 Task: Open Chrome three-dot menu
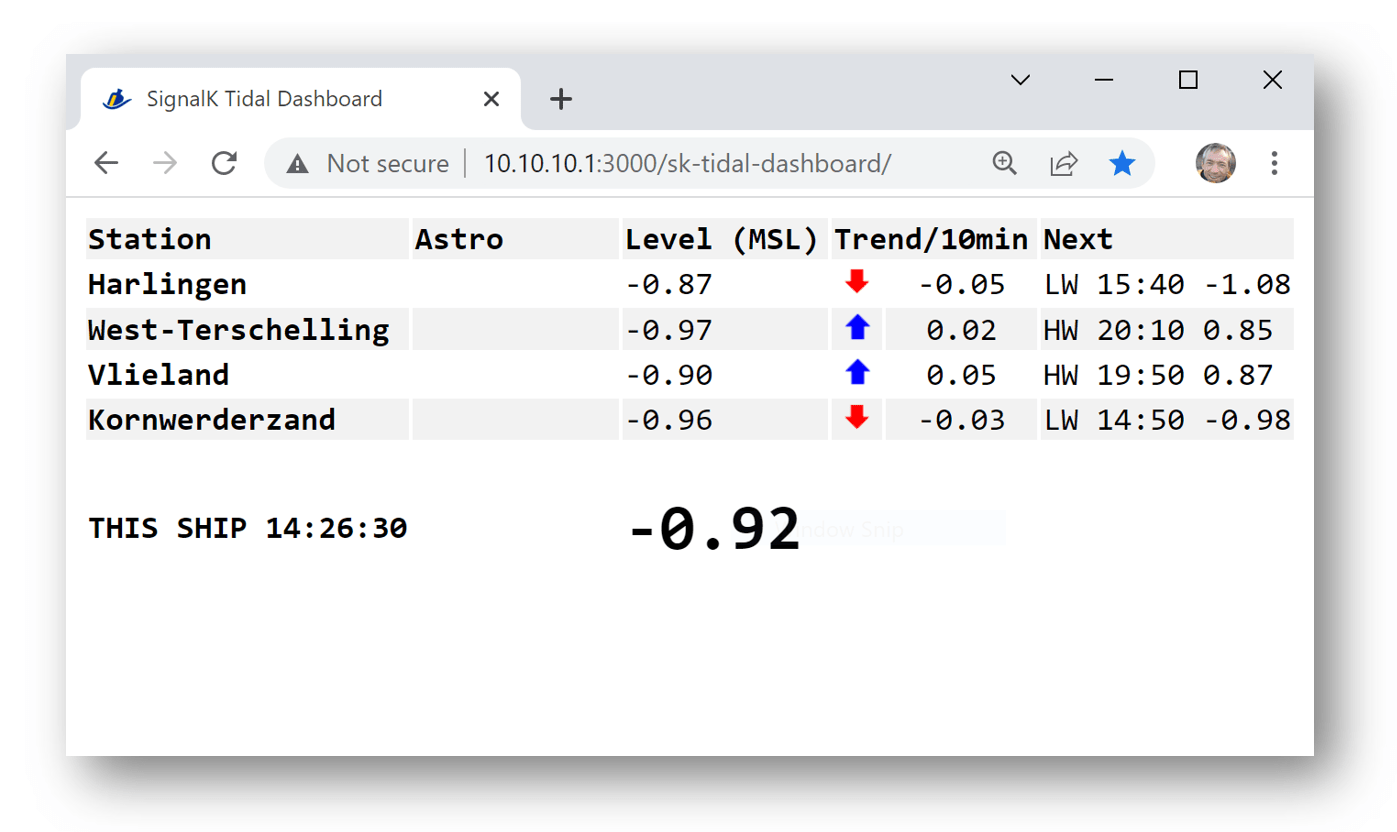[x=1274, y=163]
